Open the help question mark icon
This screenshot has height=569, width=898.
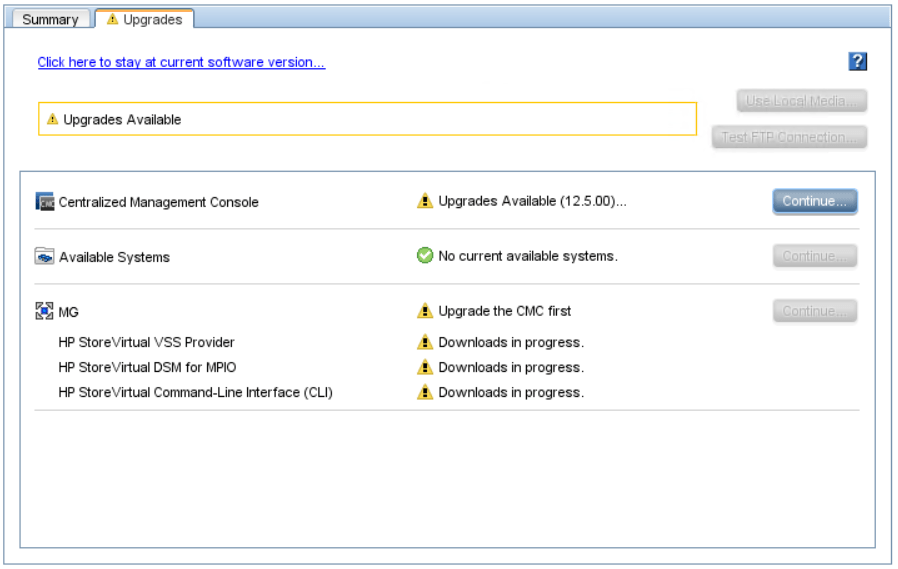point(857,61)
